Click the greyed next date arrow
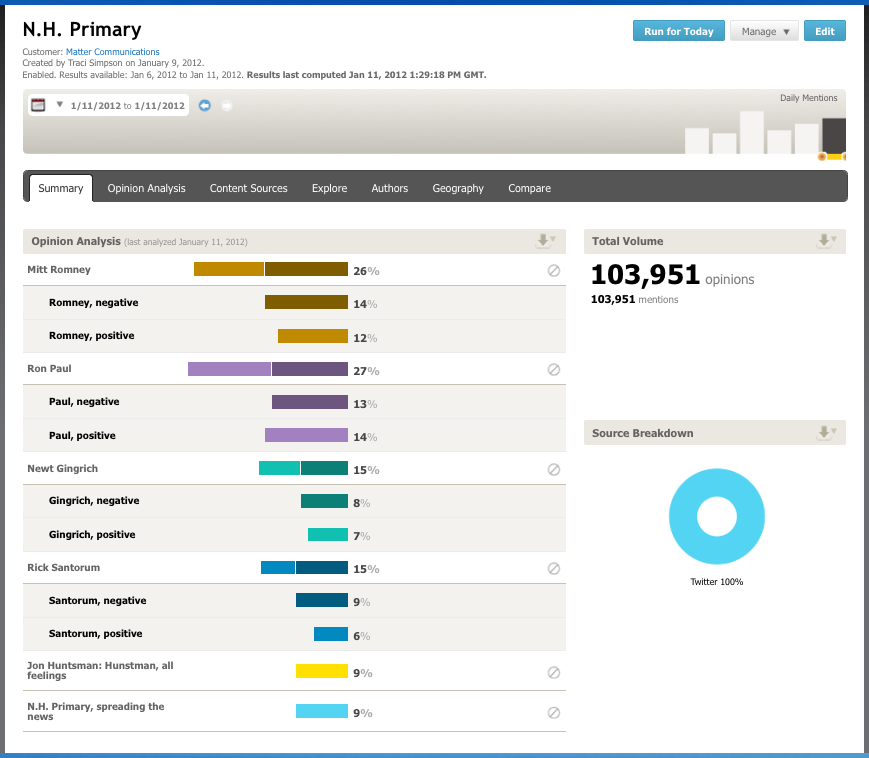The height and width of the screenshot is (758, 869). click(227, 105)
